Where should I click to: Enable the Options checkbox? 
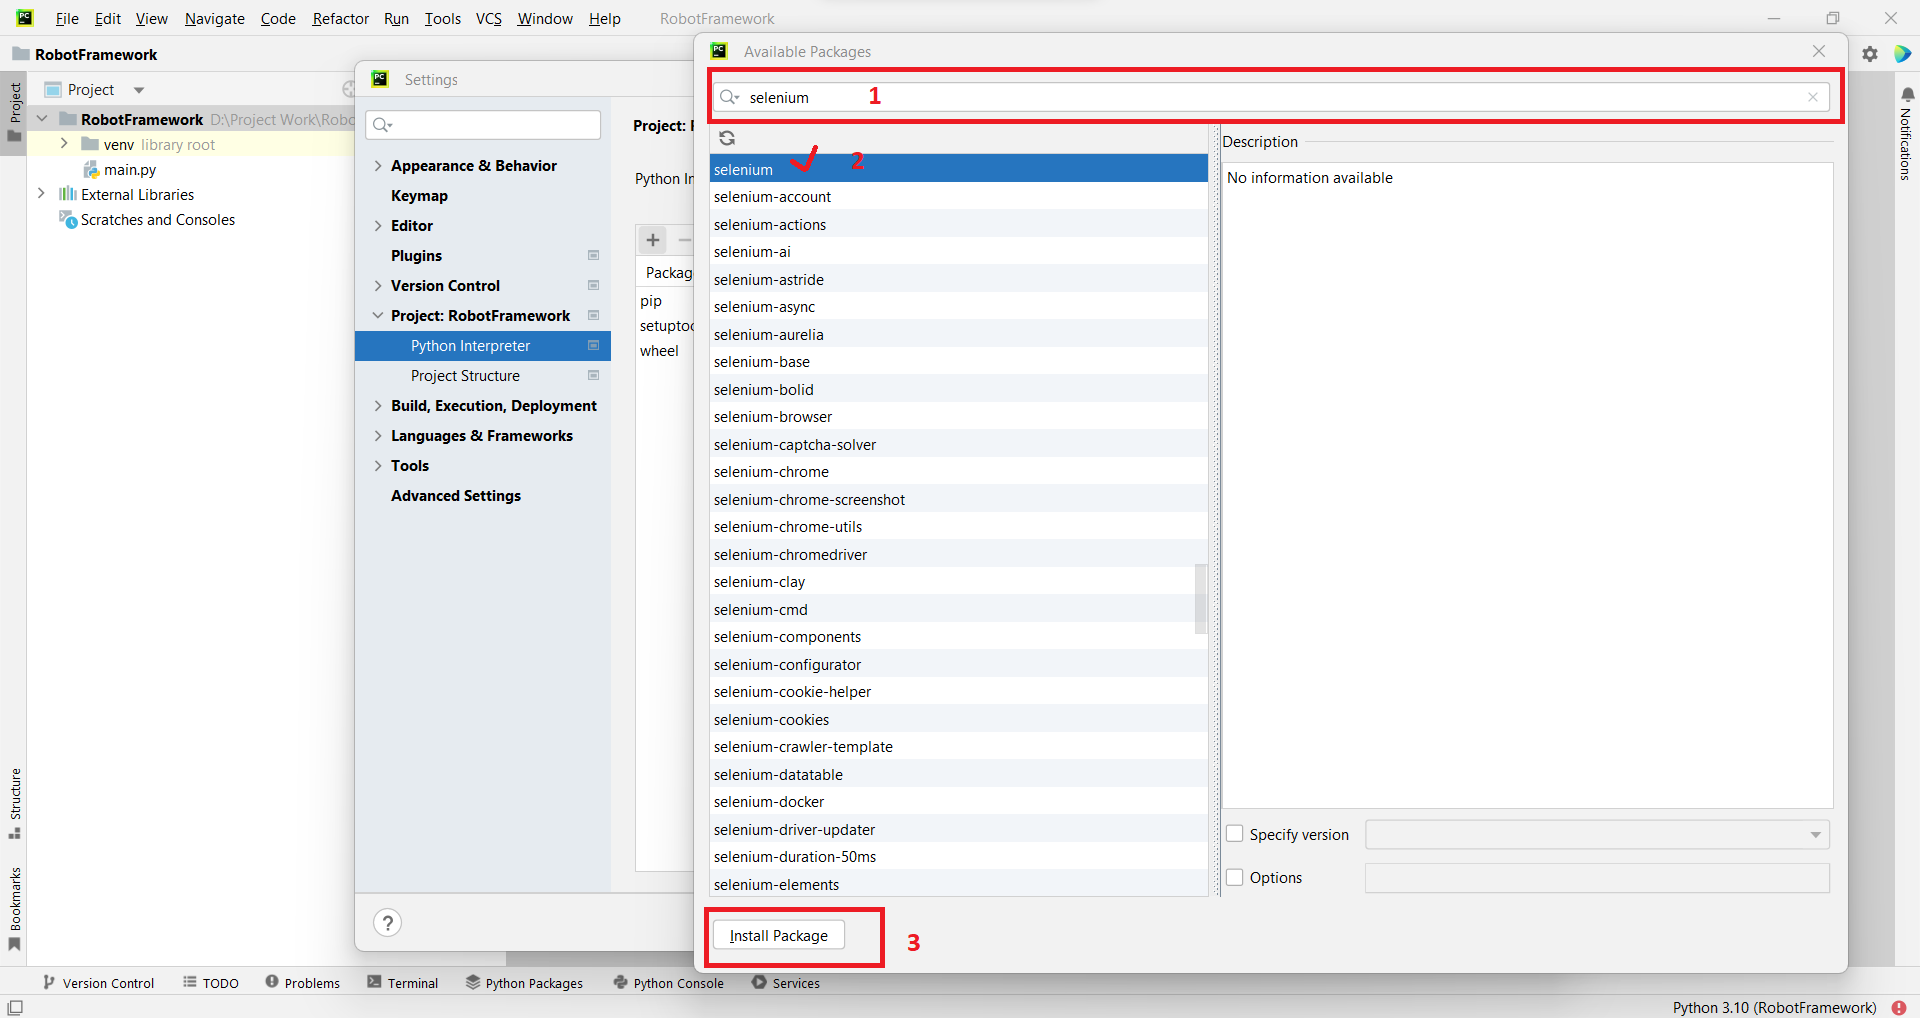[x=1235, y=877]
